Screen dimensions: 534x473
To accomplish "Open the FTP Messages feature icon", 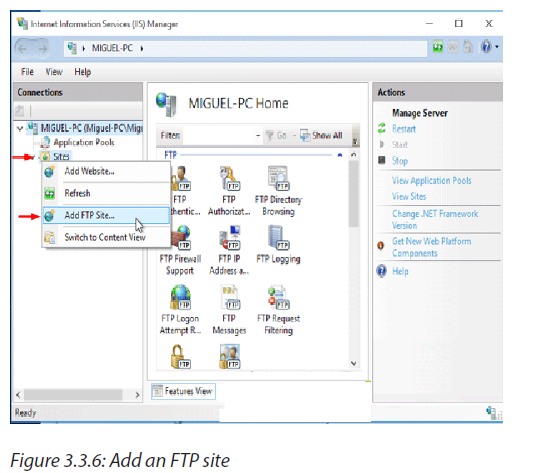I will (229, 309).
